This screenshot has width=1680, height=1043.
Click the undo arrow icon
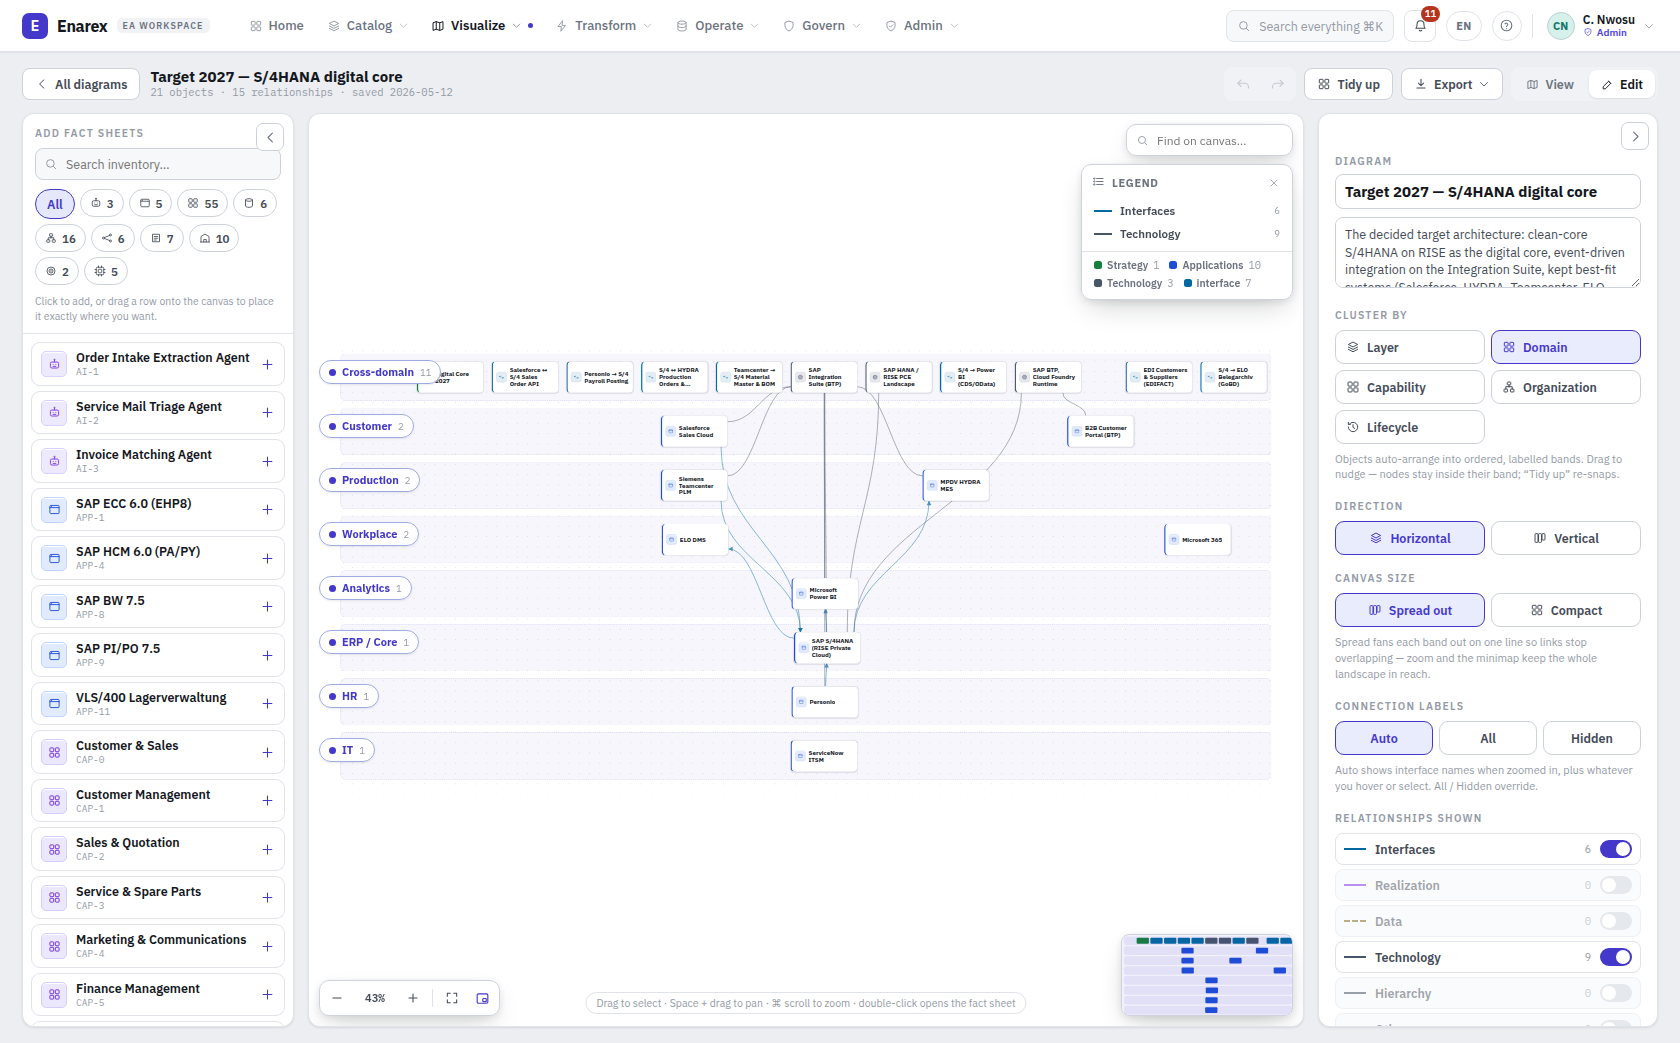coord(1243,84)
